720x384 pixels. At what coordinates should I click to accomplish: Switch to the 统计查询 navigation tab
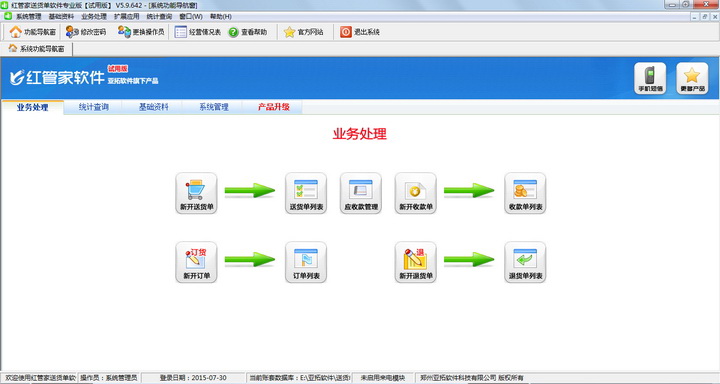point(93,107)
